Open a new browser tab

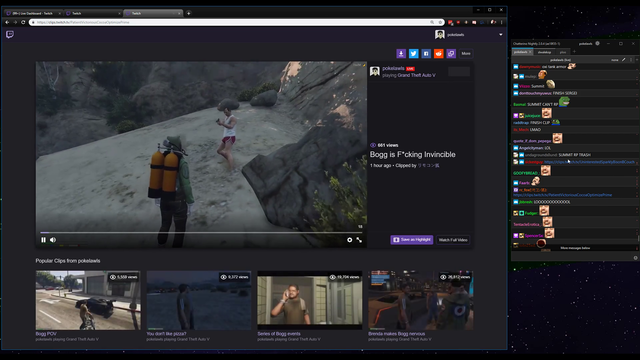coord(189,13)
